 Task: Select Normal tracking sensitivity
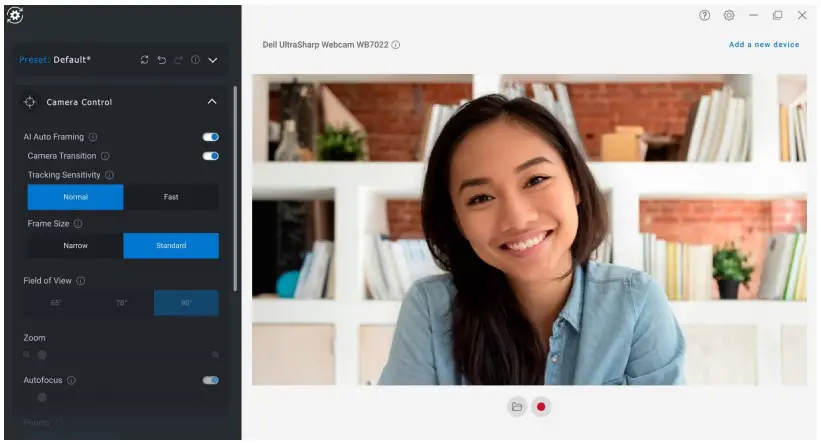pyautogui.click(x=75, y=197)
